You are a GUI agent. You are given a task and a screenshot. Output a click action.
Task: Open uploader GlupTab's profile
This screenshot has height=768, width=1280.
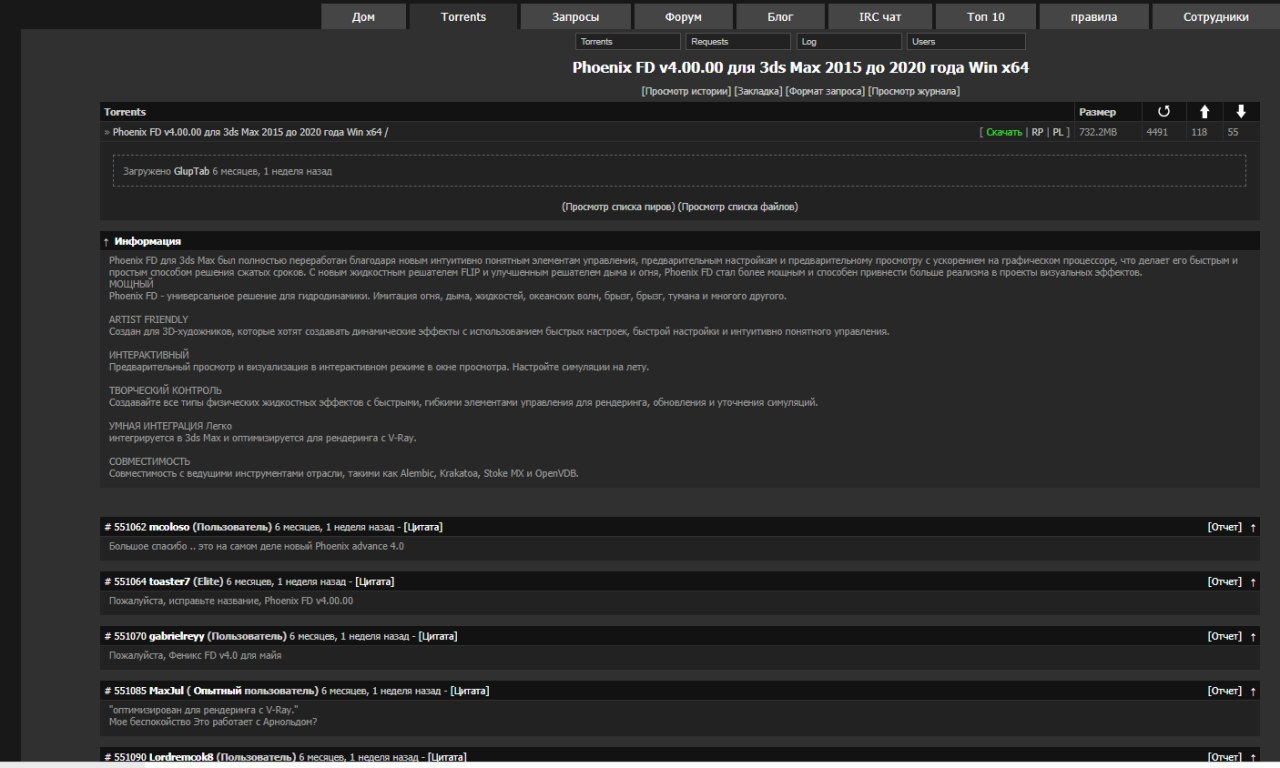(x=191, y=171)
